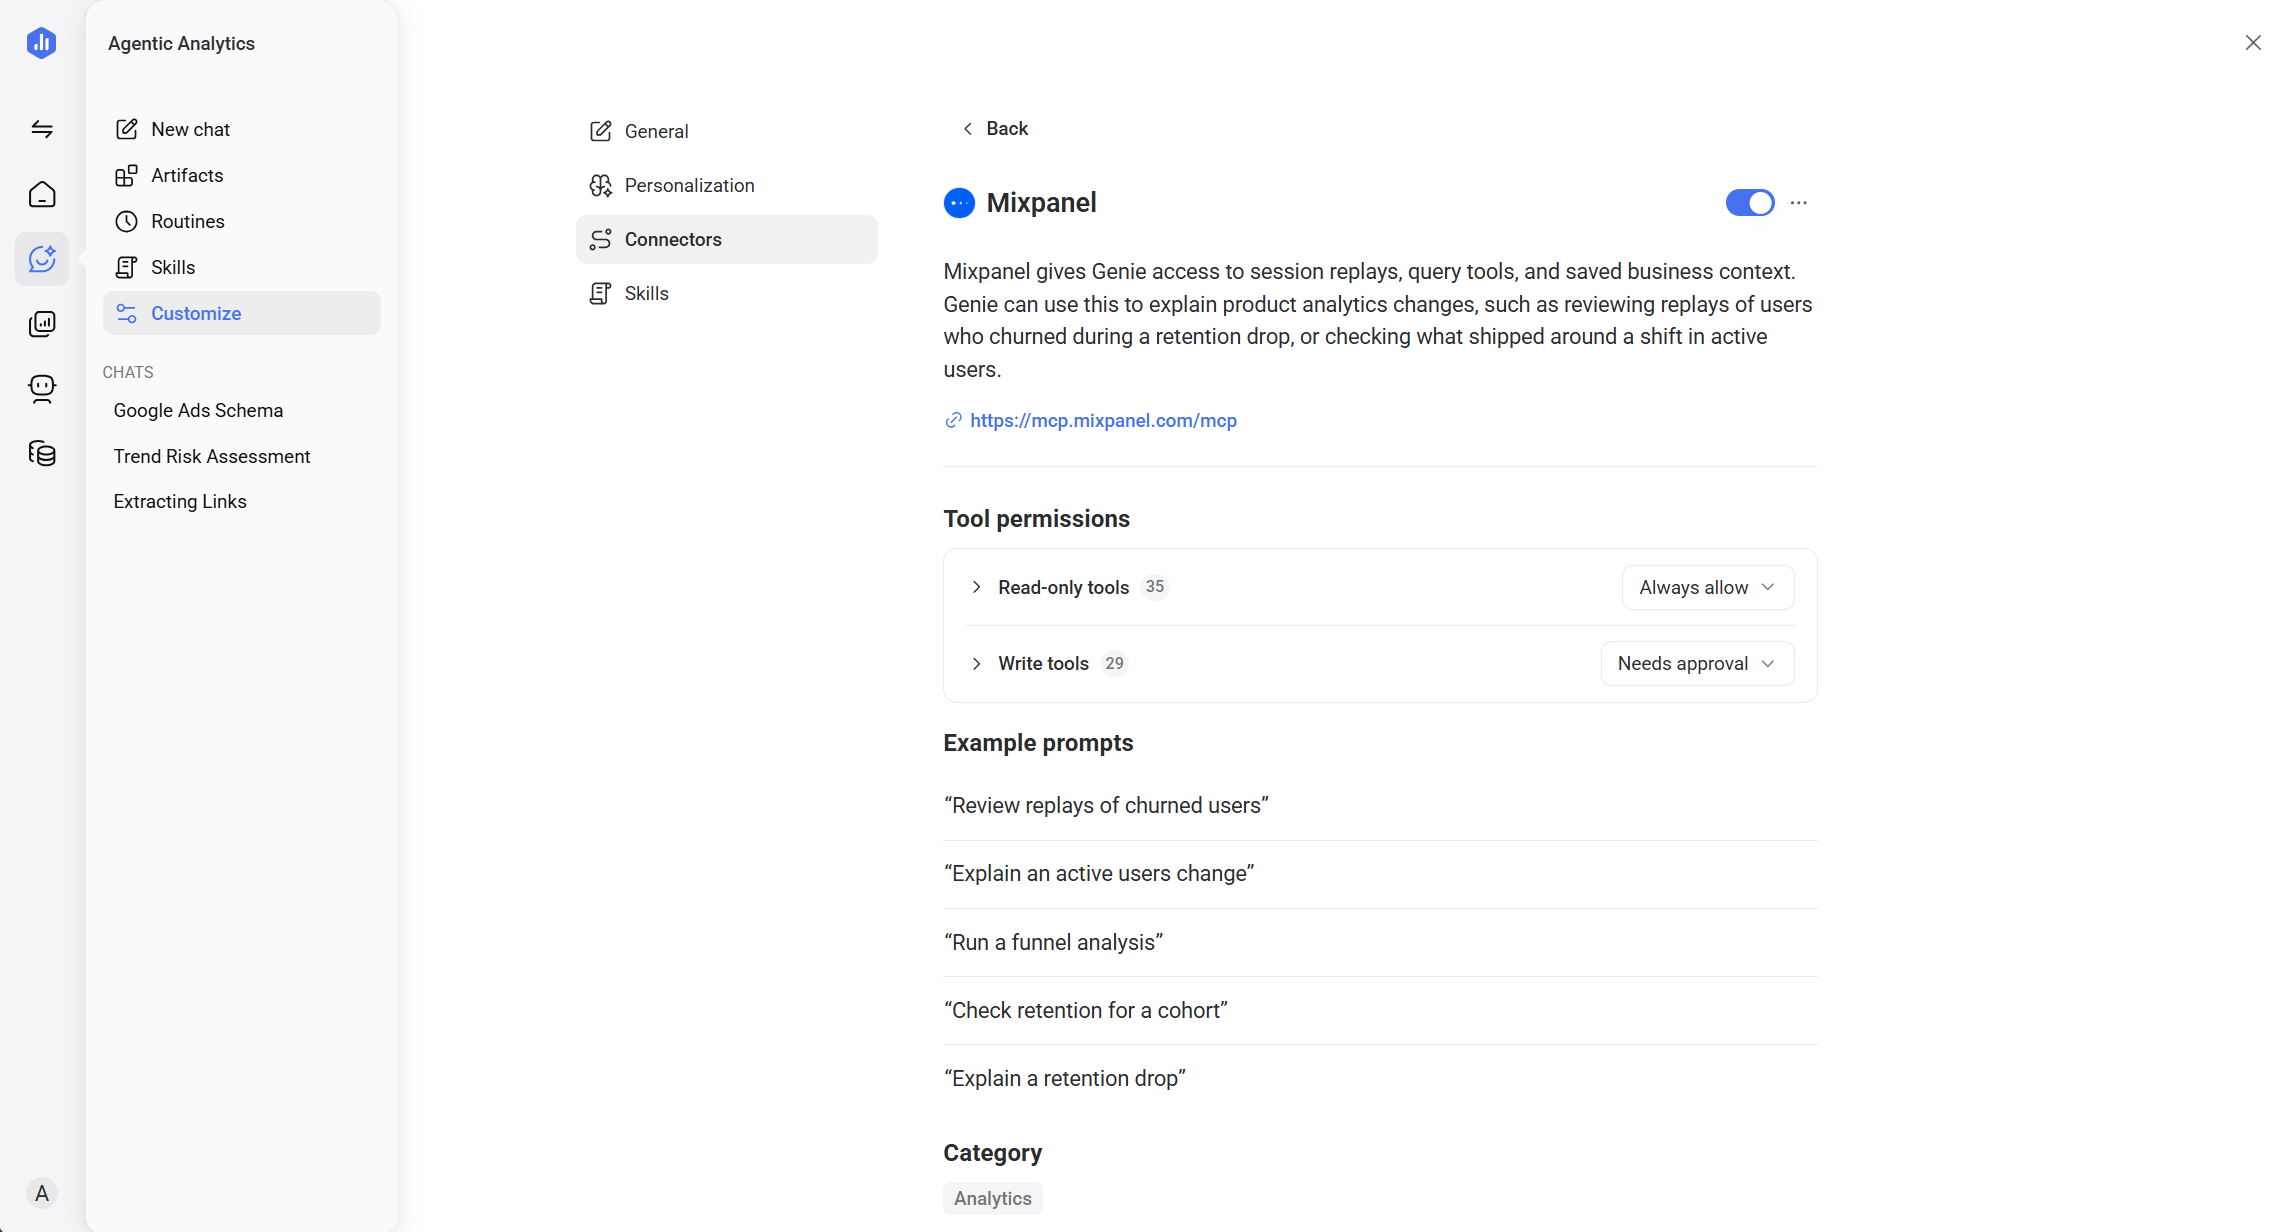
Task: Open the robot face icon in left rail
Action: 42,388
